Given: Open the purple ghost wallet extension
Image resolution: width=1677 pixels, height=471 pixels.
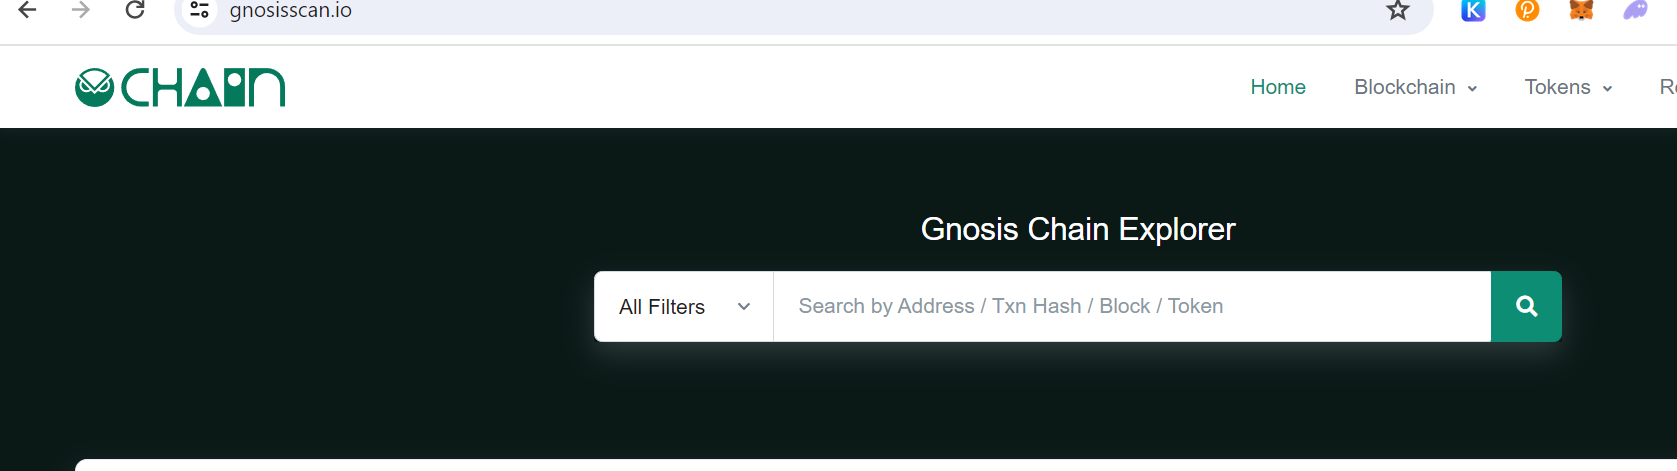Looking at the screenshot, I should point(1635,10).
